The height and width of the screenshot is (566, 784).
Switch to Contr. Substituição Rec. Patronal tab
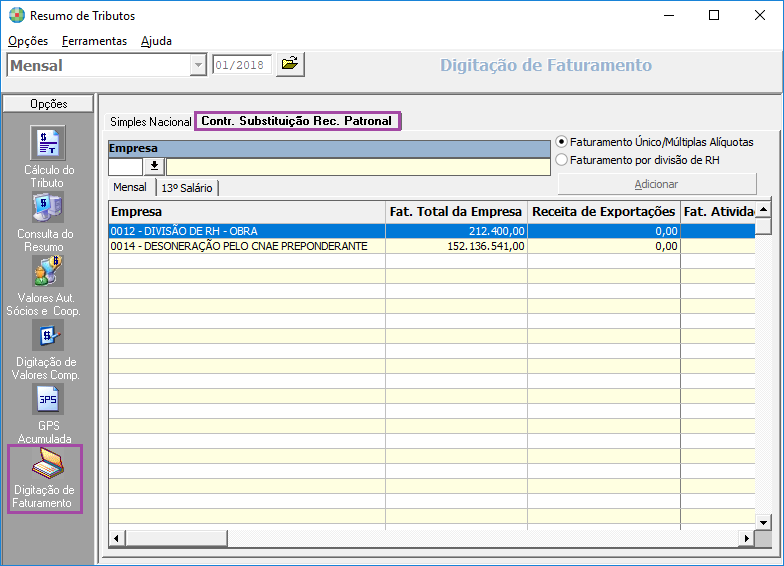coord(297,121)
